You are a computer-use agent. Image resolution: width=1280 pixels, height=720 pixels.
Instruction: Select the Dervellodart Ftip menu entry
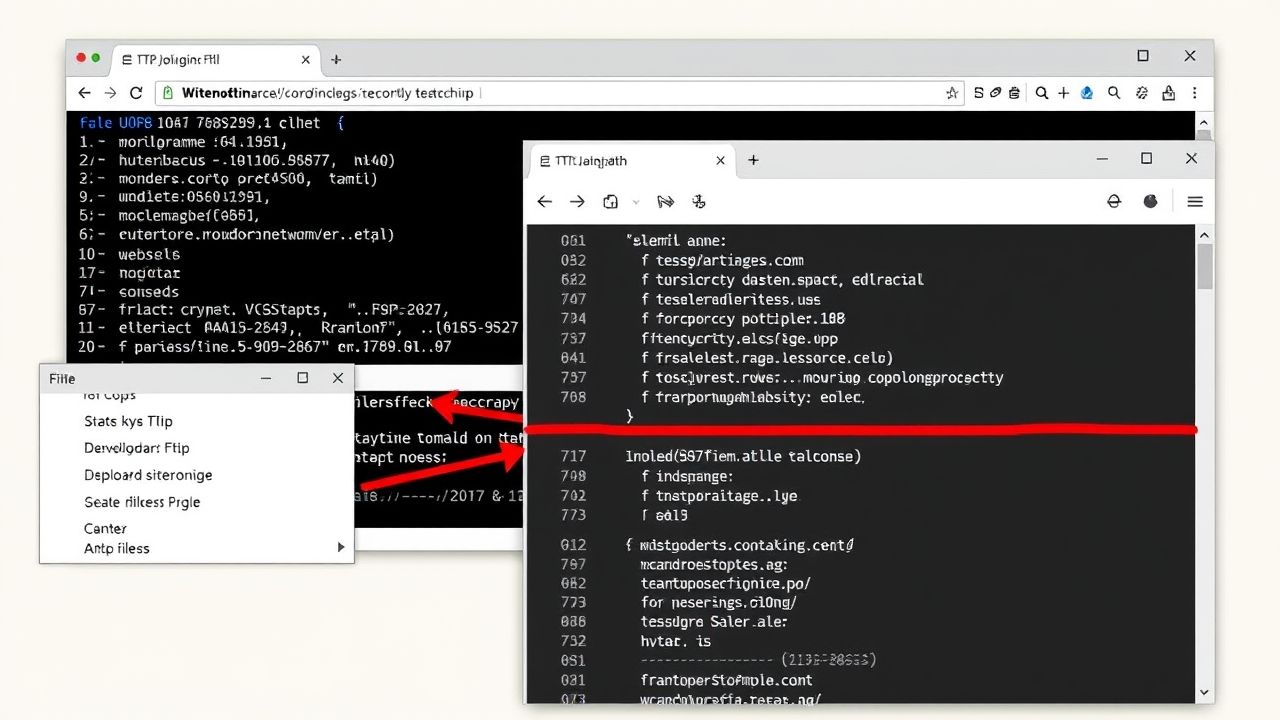[136, 448]
